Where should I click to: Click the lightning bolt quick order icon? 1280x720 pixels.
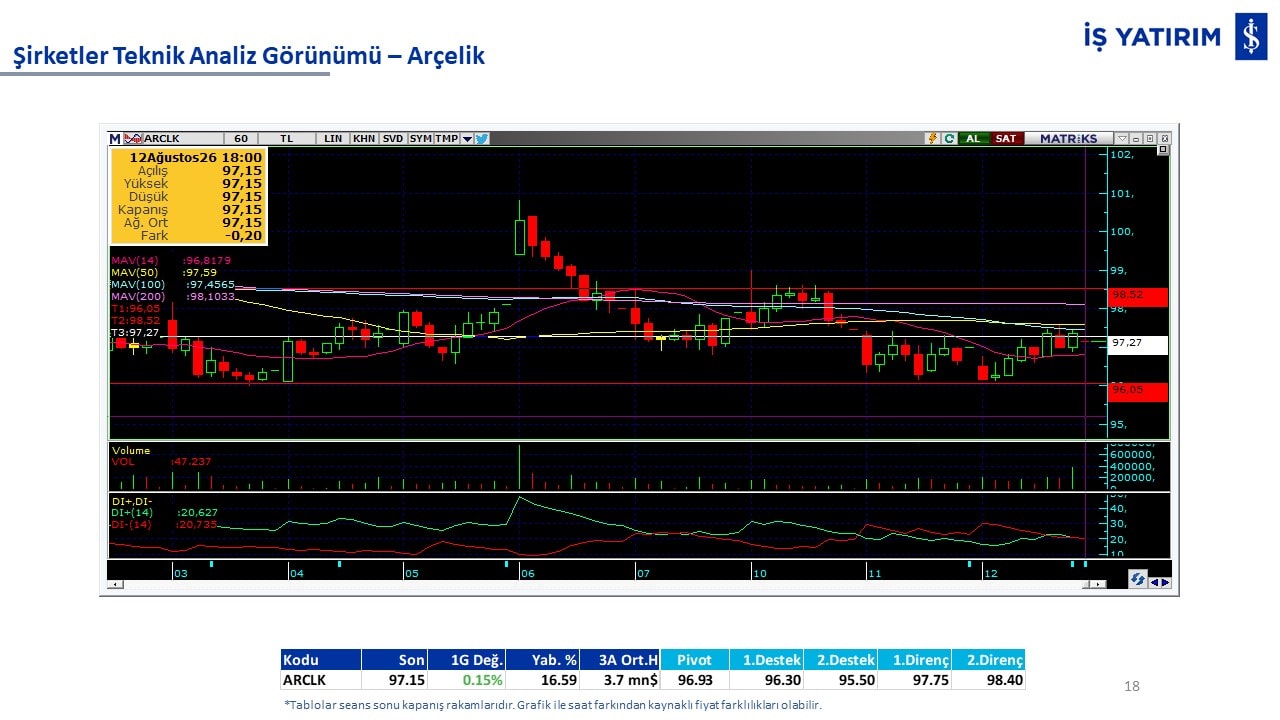point(933,138)
